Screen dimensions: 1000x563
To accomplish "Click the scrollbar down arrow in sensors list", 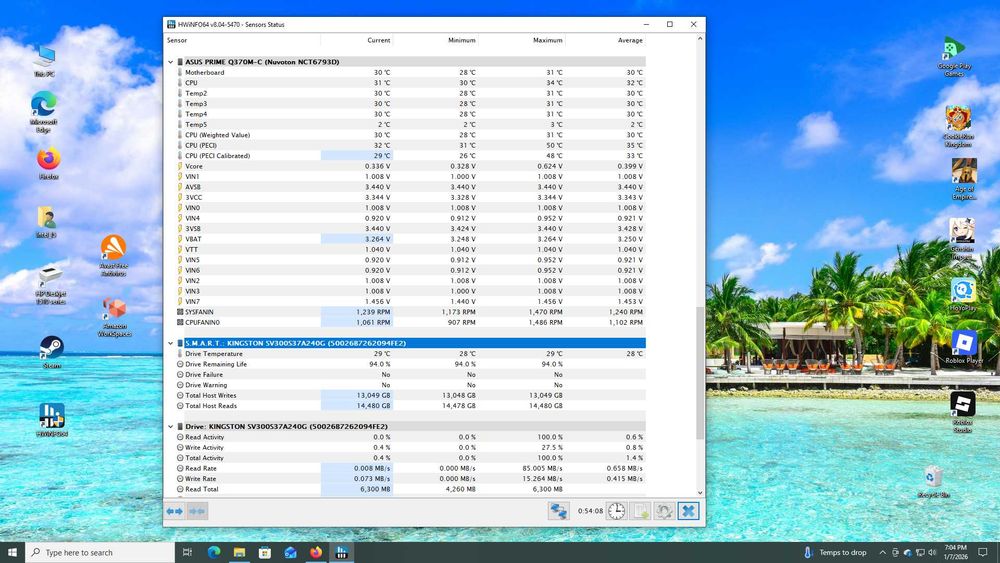I will (700, 492).
